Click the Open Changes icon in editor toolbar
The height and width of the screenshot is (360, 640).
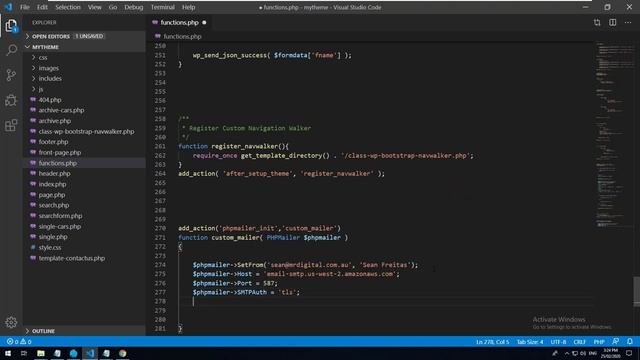click(597, 22)
